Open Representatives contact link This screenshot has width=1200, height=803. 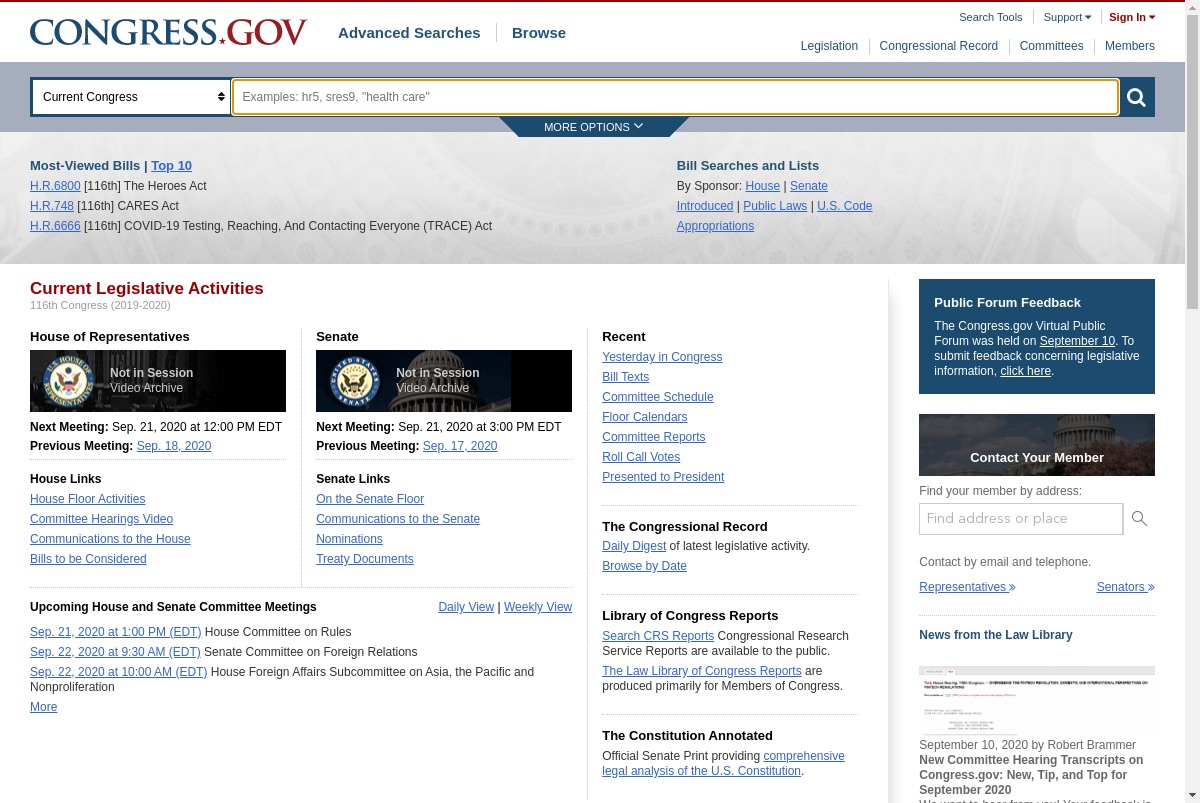[967, 587]
